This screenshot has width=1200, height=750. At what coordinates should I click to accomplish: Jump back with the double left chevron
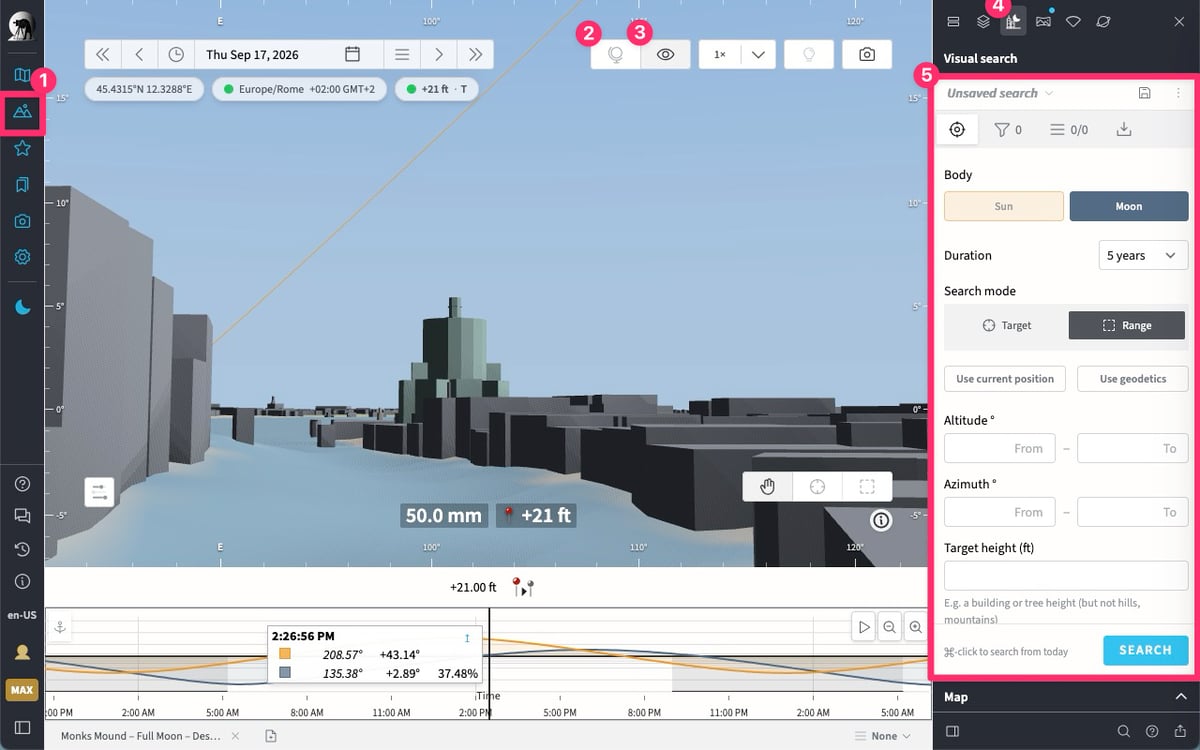(x=103, y=54)
